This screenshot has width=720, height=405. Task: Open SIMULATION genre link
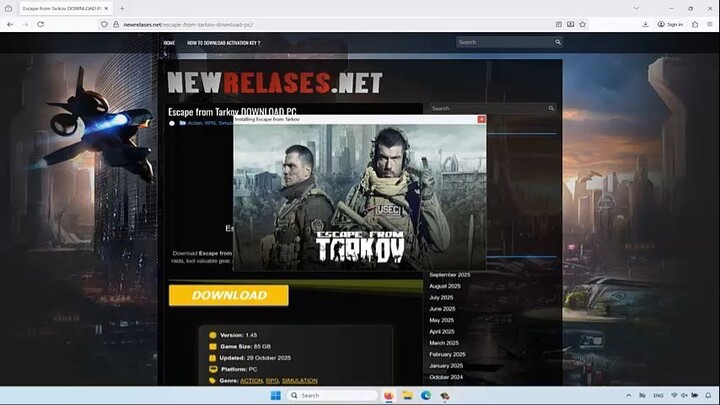(300, 381)
